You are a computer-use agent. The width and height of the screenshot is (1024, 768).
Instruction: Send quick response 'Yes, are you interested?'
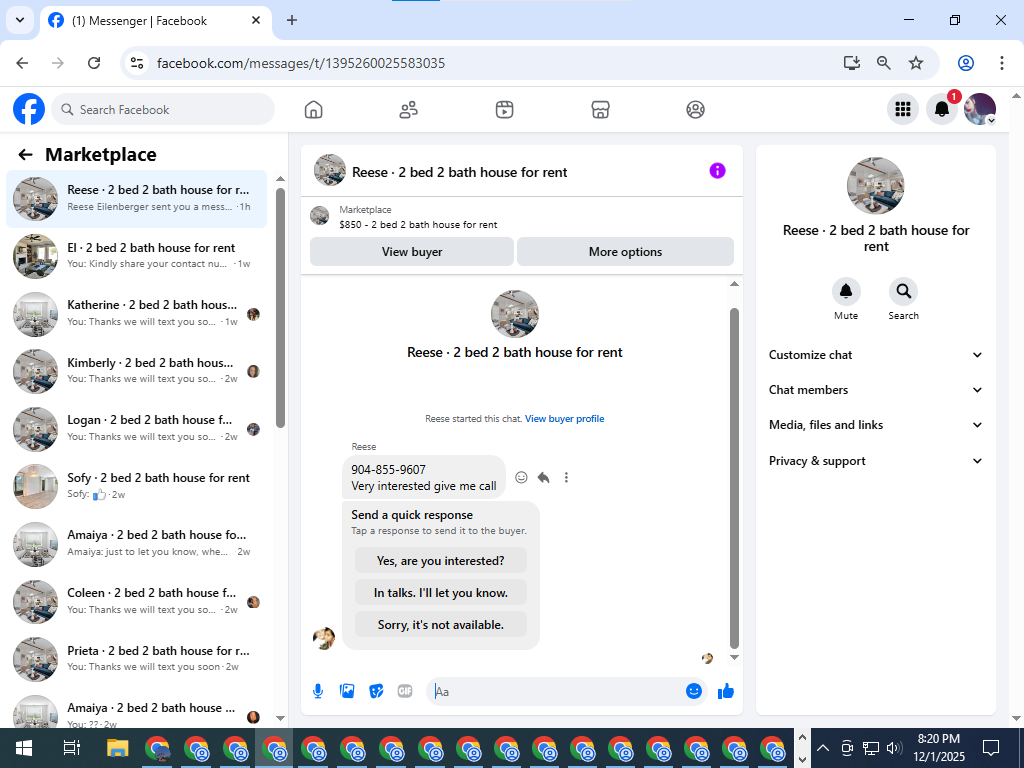coord(441,561)
